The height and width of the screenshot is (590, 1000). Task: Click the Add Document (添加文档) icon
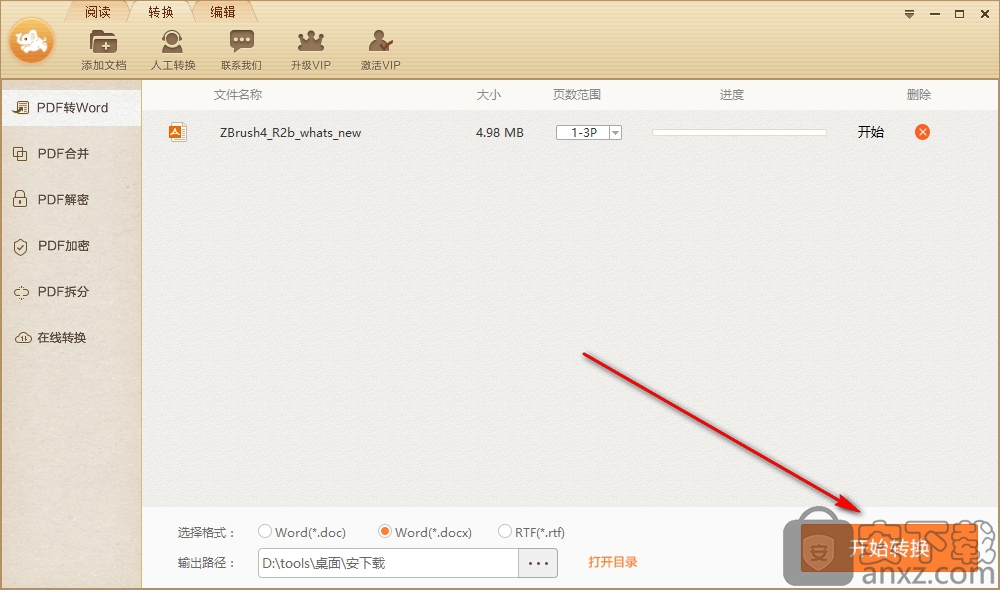pyautogui.click(x=103, y=43)
